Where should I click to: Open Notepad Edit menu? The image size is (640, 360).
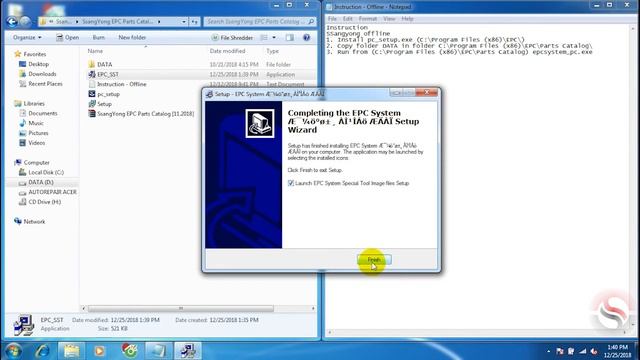[x=347, y=19]
